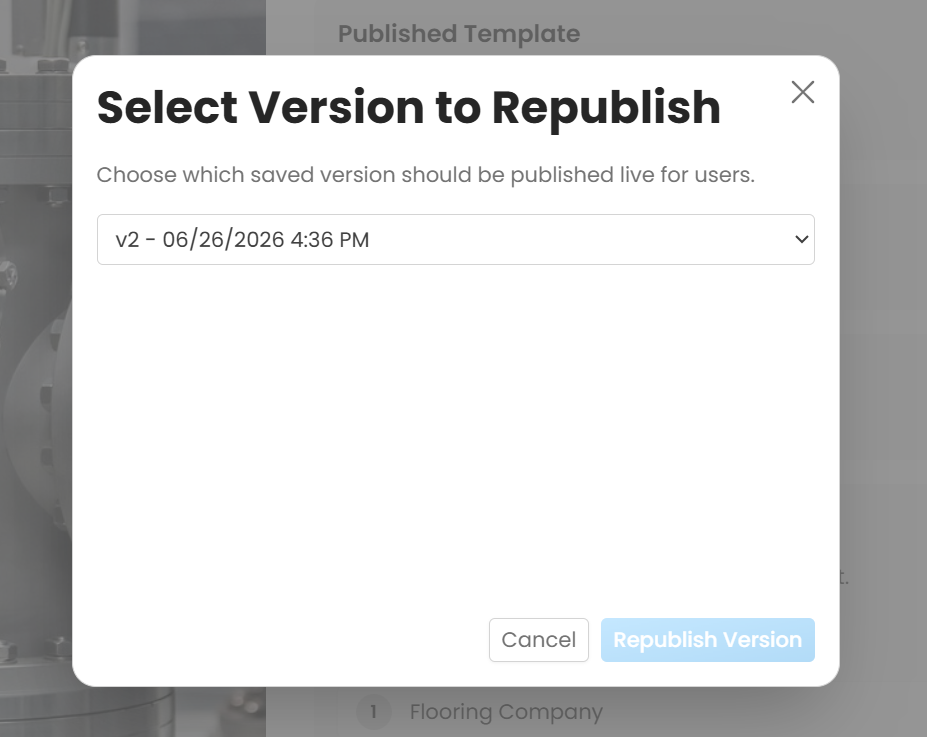Select the v2 - 06/26/2026 4:36 PM entry
Image resolution: width=927 pixels, height=737 pixels.
tap(242, 239)
